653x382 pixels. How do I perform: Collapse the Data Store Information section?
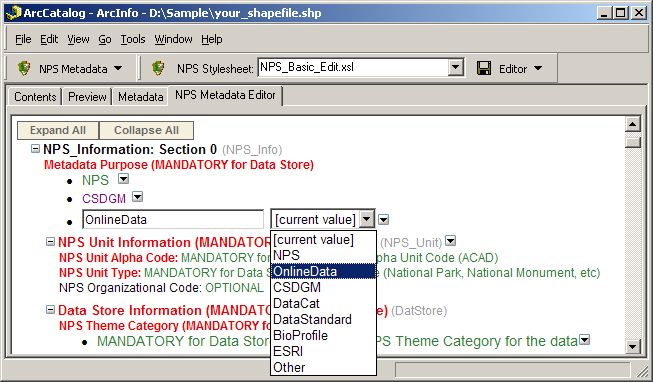50,310
